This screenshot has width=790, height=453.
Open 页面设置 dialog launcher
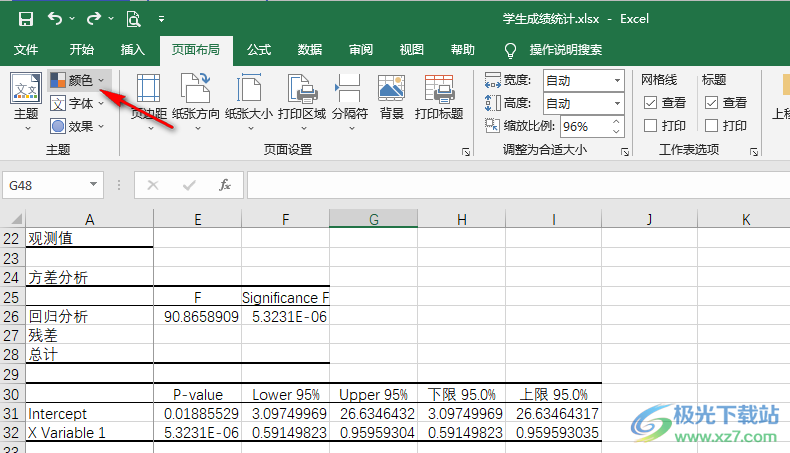pos(466,152)
